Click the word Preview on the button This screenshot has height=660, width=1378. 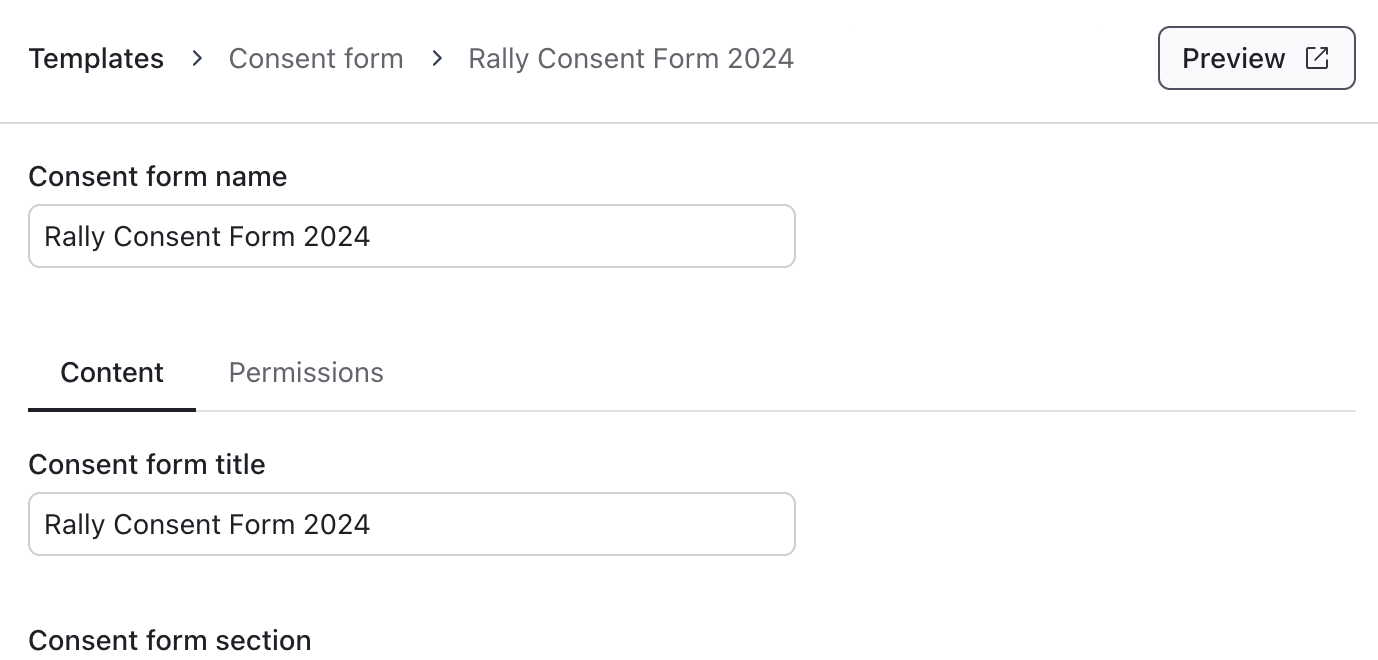pos(1233,58)
